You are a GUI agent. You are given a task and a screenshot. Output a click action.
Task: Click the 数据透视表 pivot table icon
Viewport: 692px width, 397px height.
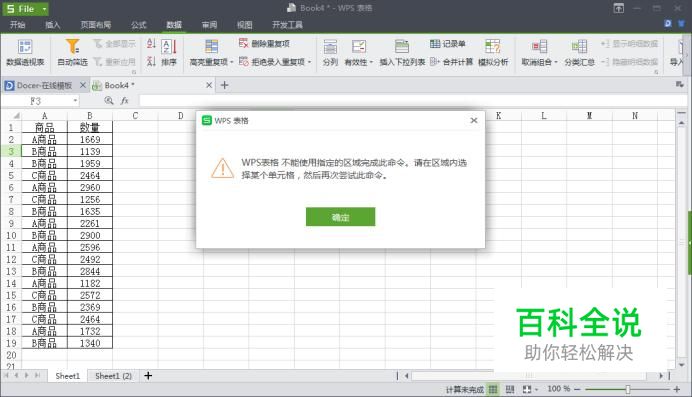[x=25, y=47]
